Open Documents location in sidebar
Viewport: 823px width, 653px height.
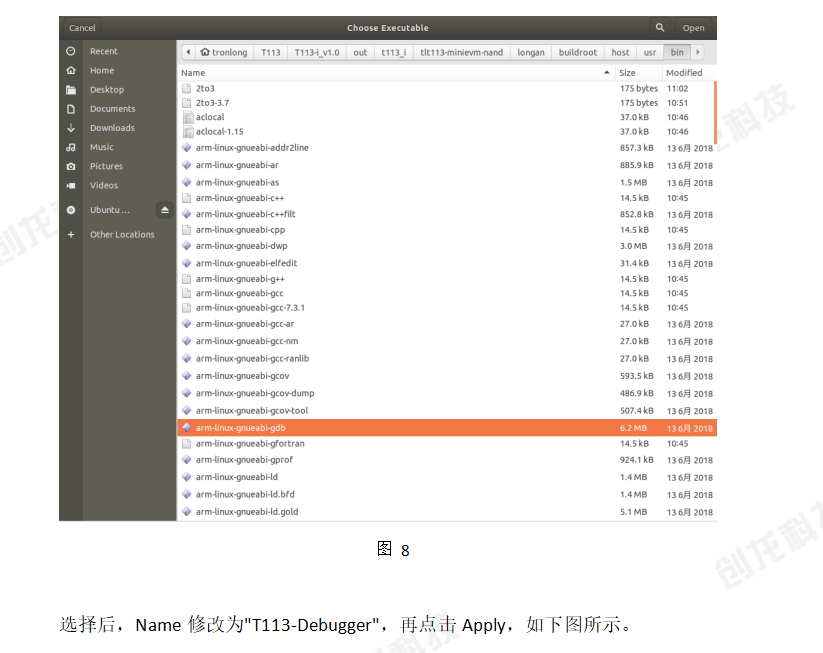pyautogui.click(x=112, y=109)
